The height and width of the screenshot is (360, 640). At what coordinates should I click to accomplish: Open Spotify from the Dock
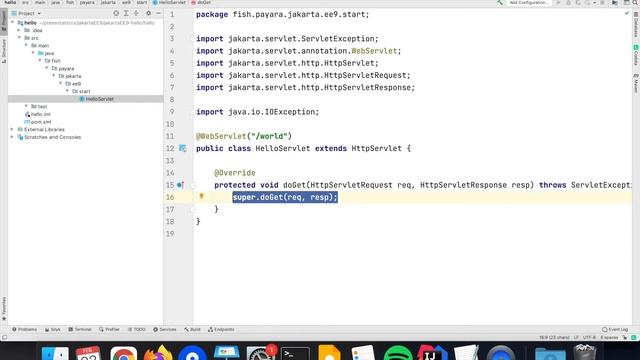(x=398, y=353)
